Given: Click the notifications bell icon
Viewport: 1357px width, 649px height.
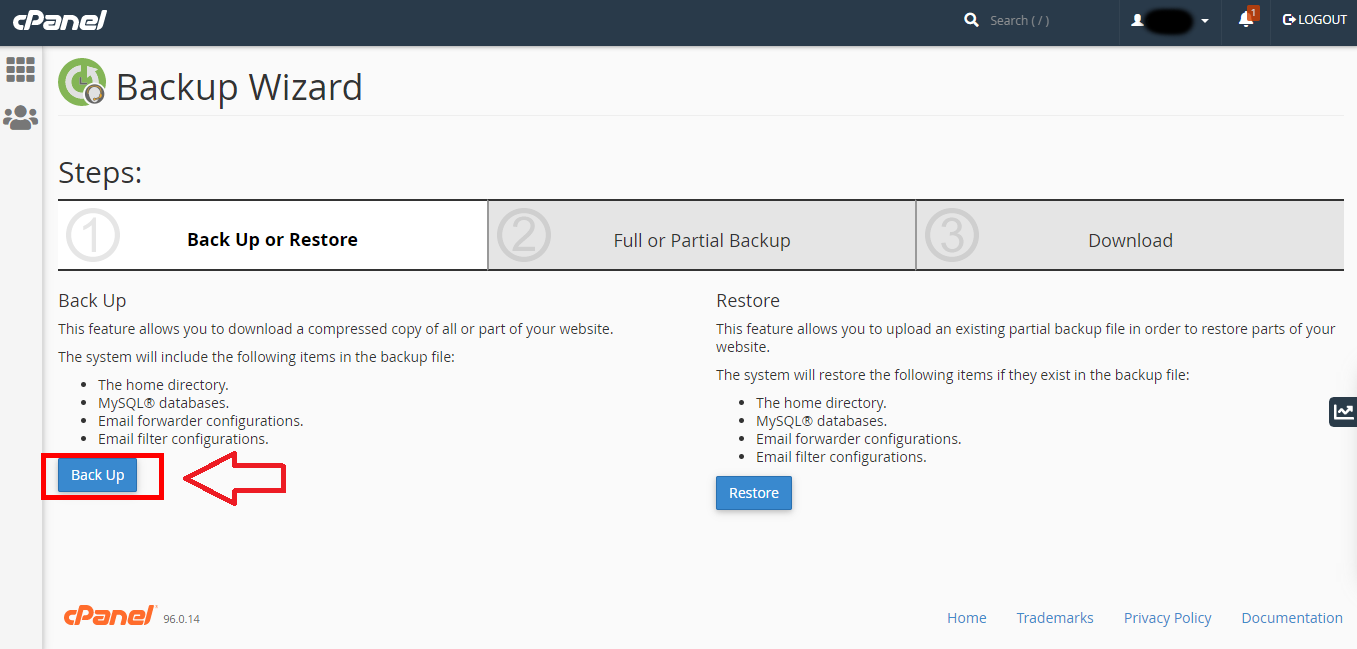Looking at the screenshot, I should coord(1245,20).
